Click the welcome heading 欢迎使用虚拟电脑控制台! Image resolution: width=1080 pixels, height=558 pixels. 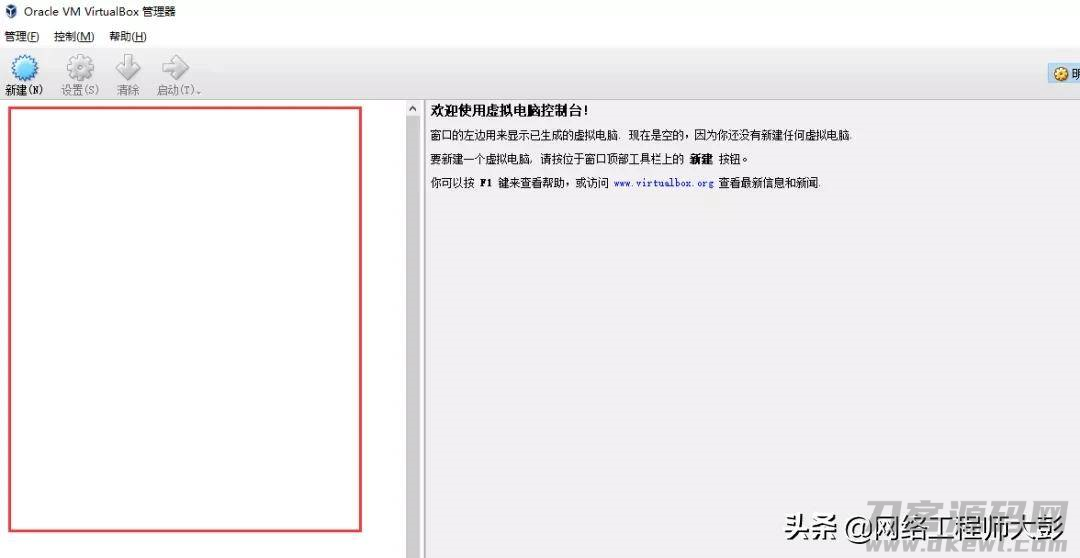510,110
